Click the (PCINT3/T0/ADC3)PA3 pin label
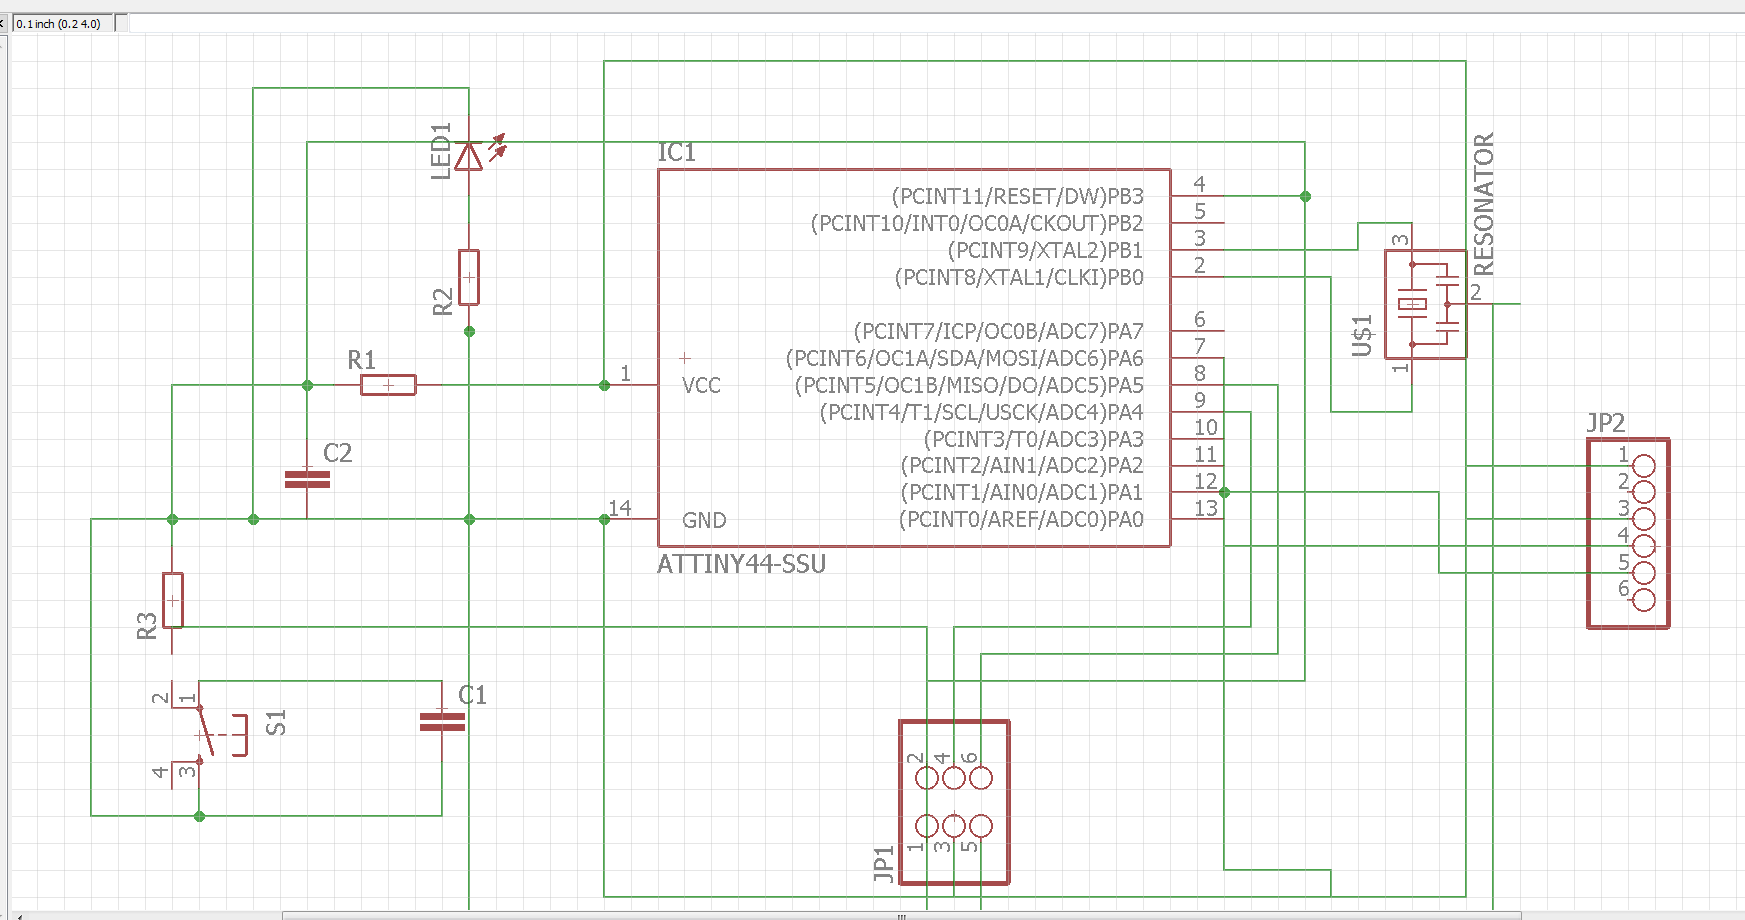The height and width of the screenshot is (920, 1745). [1033, 439]
